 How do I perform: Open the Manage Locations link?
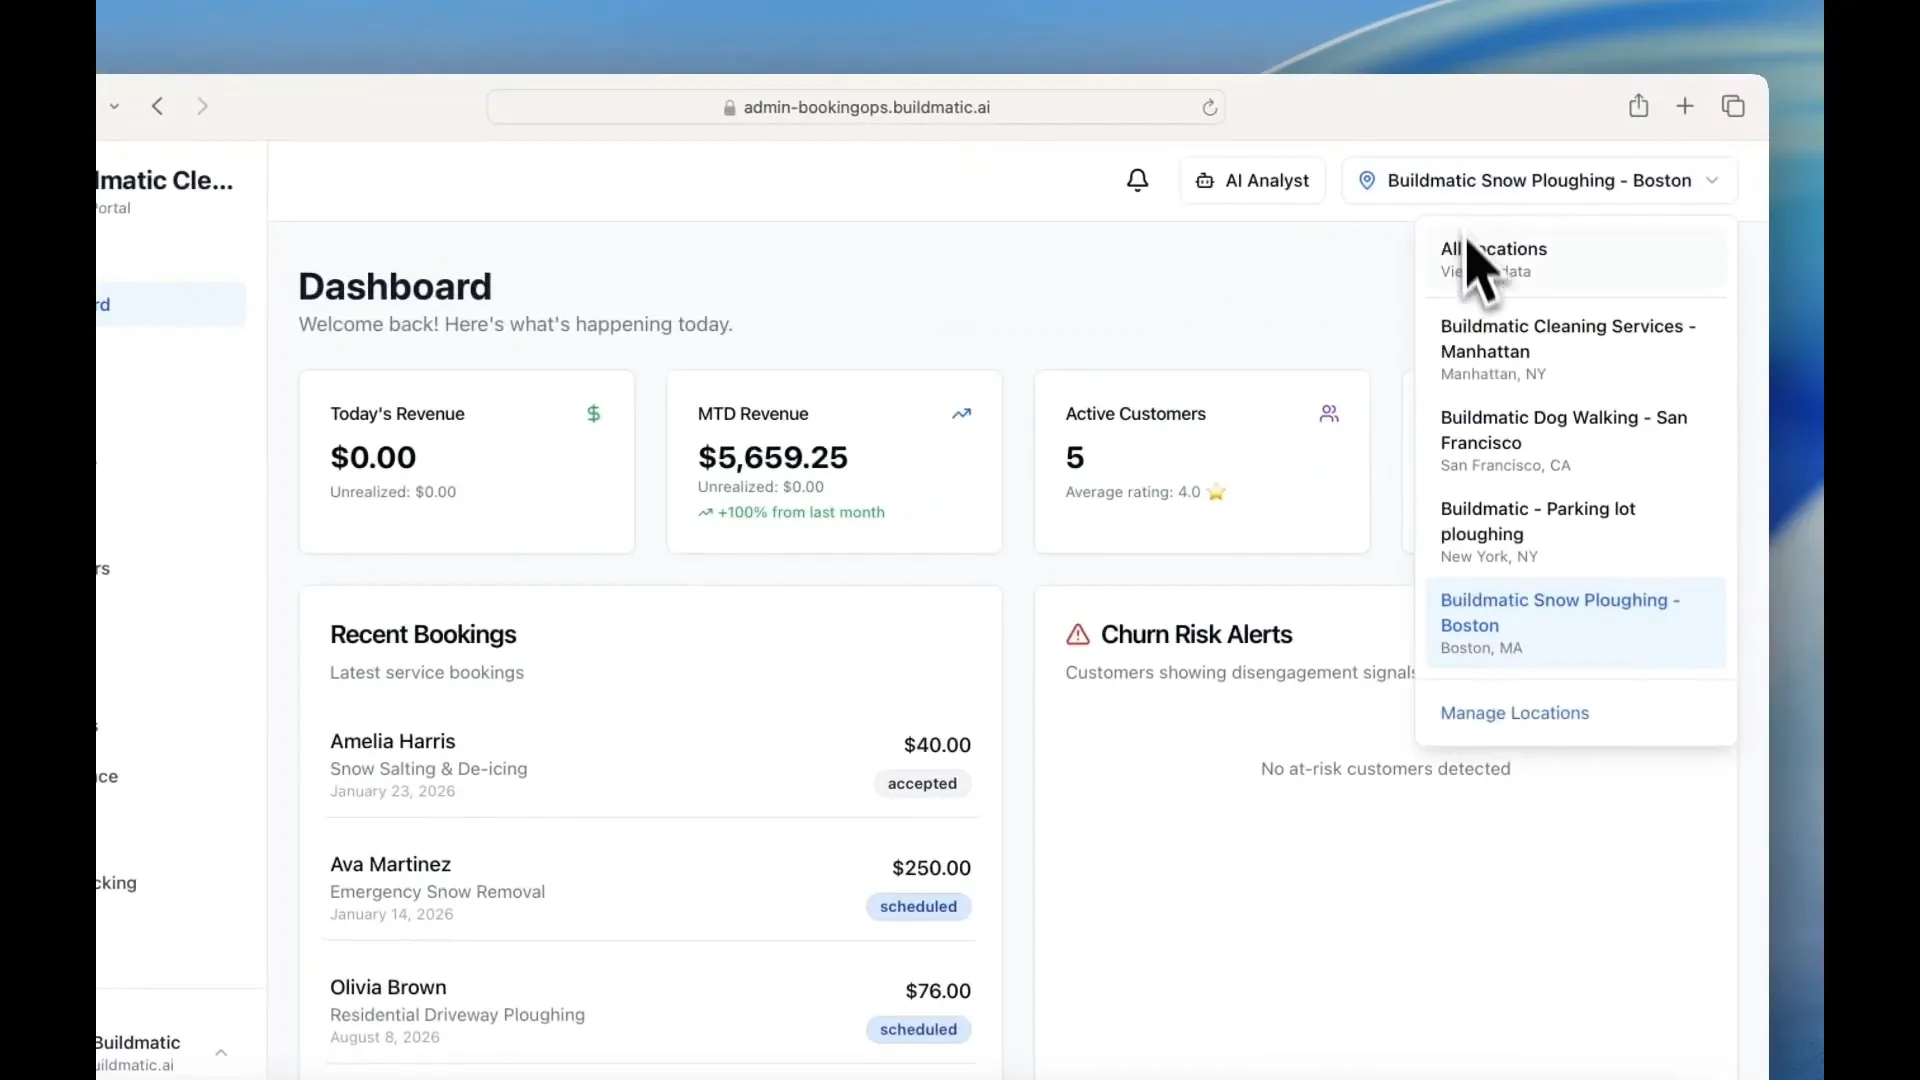[1514, 713]
